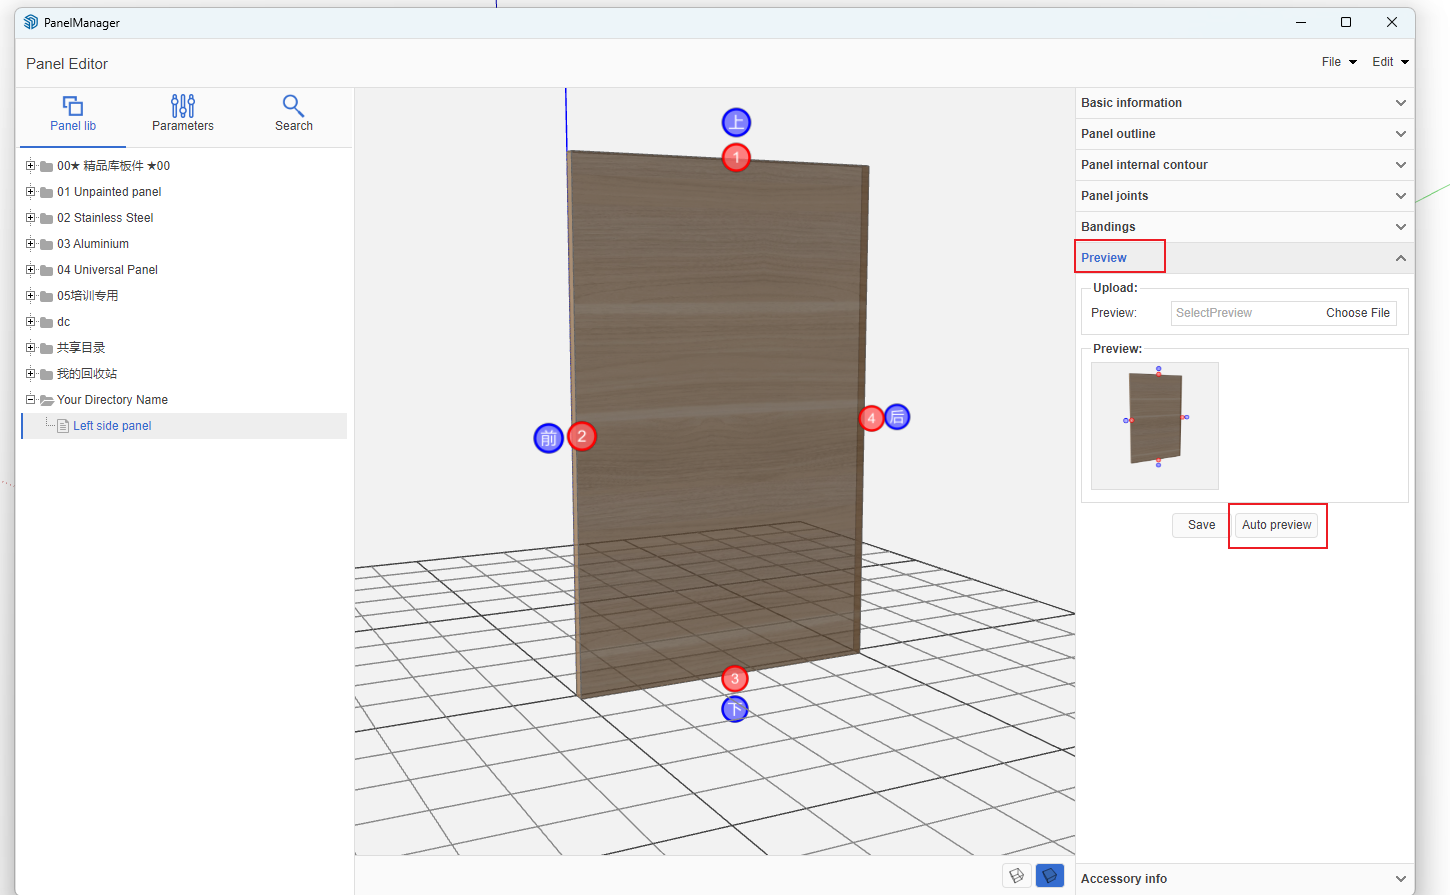Expand the Basic information section
The width and height of the screenshot is (1450, 895).
point(1244,103)
